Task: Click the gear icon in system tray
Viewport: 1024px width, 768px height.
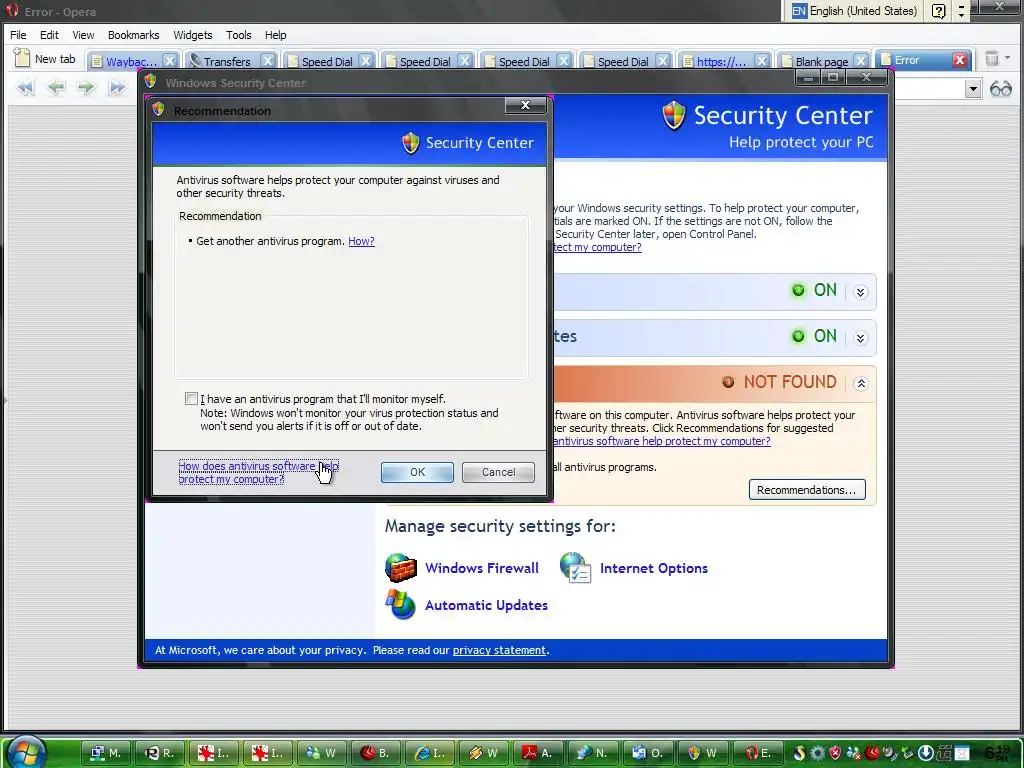Action: point(818,753)
